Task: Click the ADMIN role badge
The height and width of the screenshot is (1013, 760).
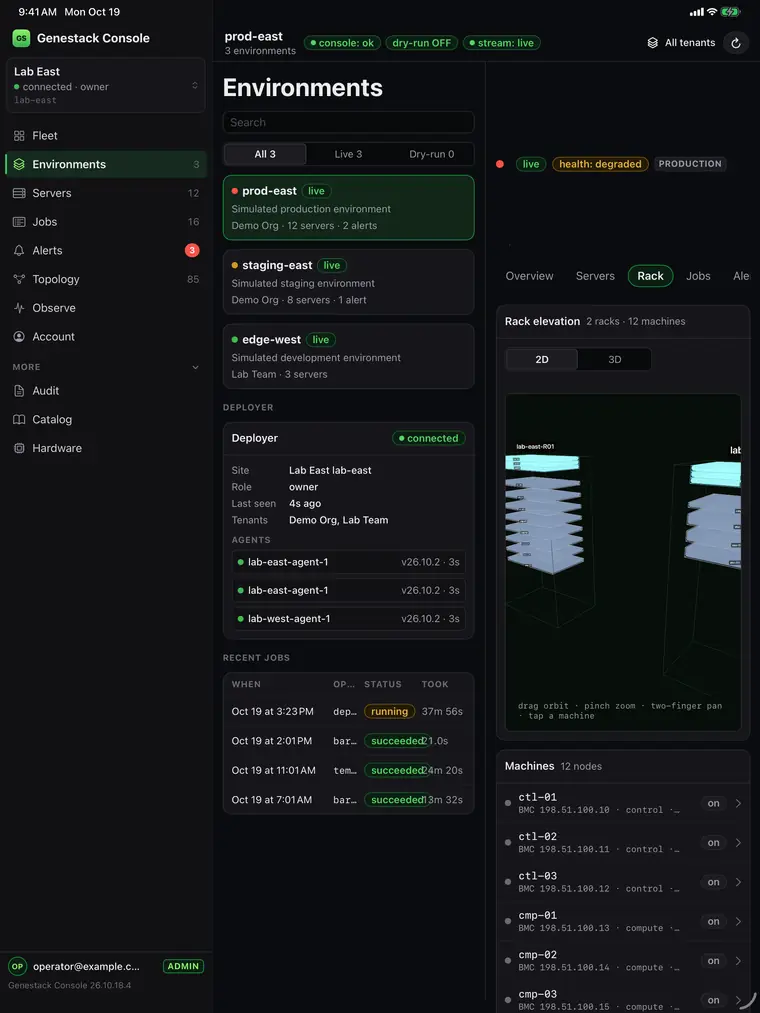Action: (x=184, y=966)
